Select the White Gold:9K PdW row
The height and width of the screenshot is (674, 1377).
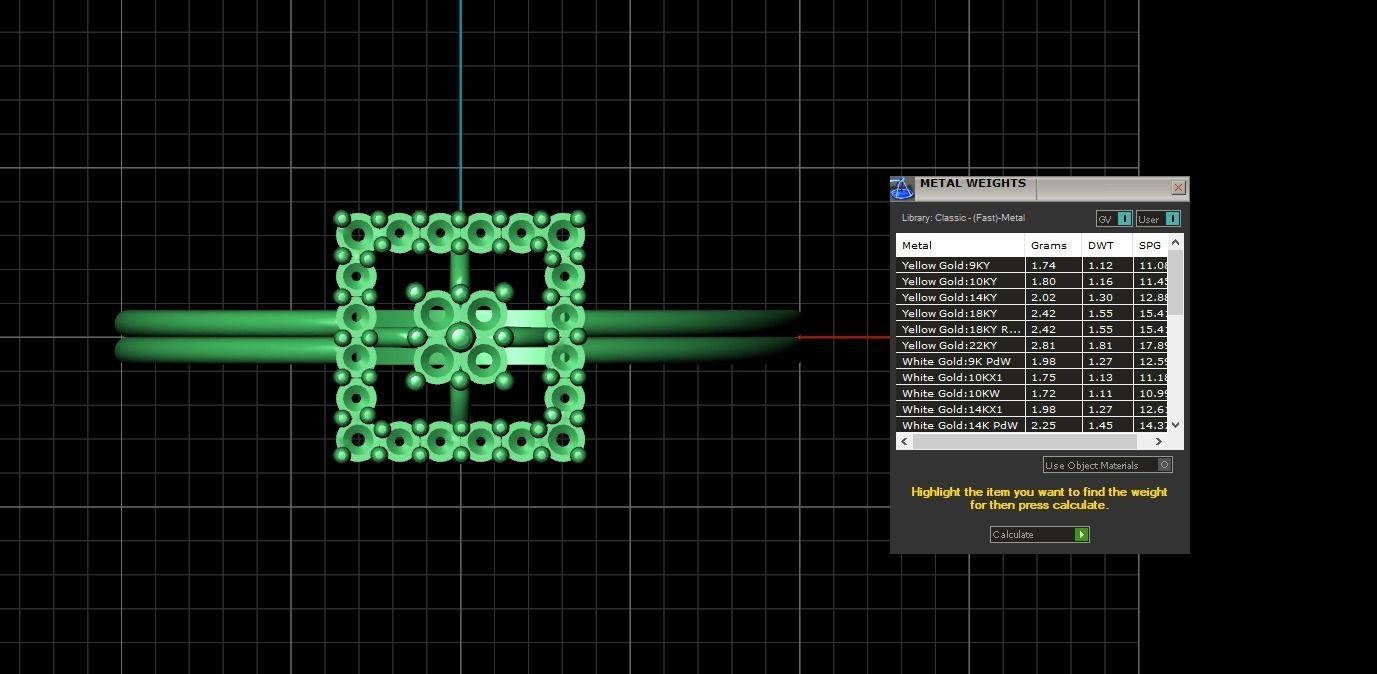point(1032,361)
